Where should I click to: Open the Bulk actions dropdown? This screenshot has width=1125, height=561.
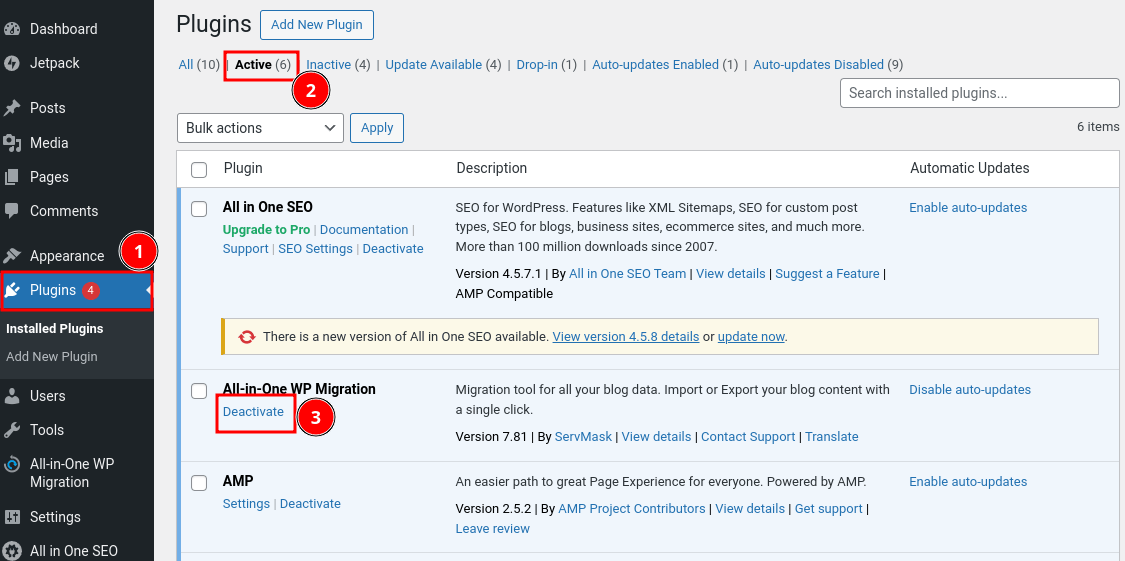pyautogui.click(x=260, y=128)
